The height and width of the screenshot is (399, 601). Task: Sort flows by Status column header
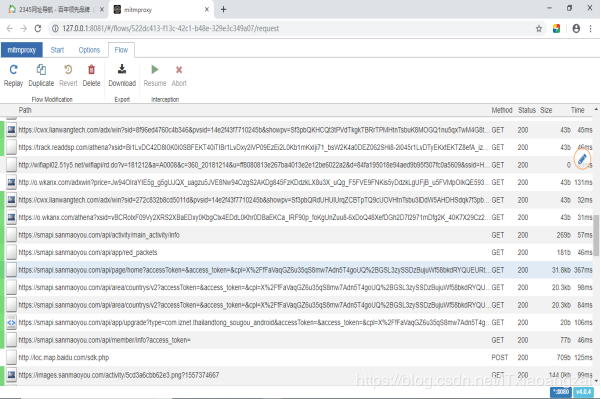tap(527, 110)
